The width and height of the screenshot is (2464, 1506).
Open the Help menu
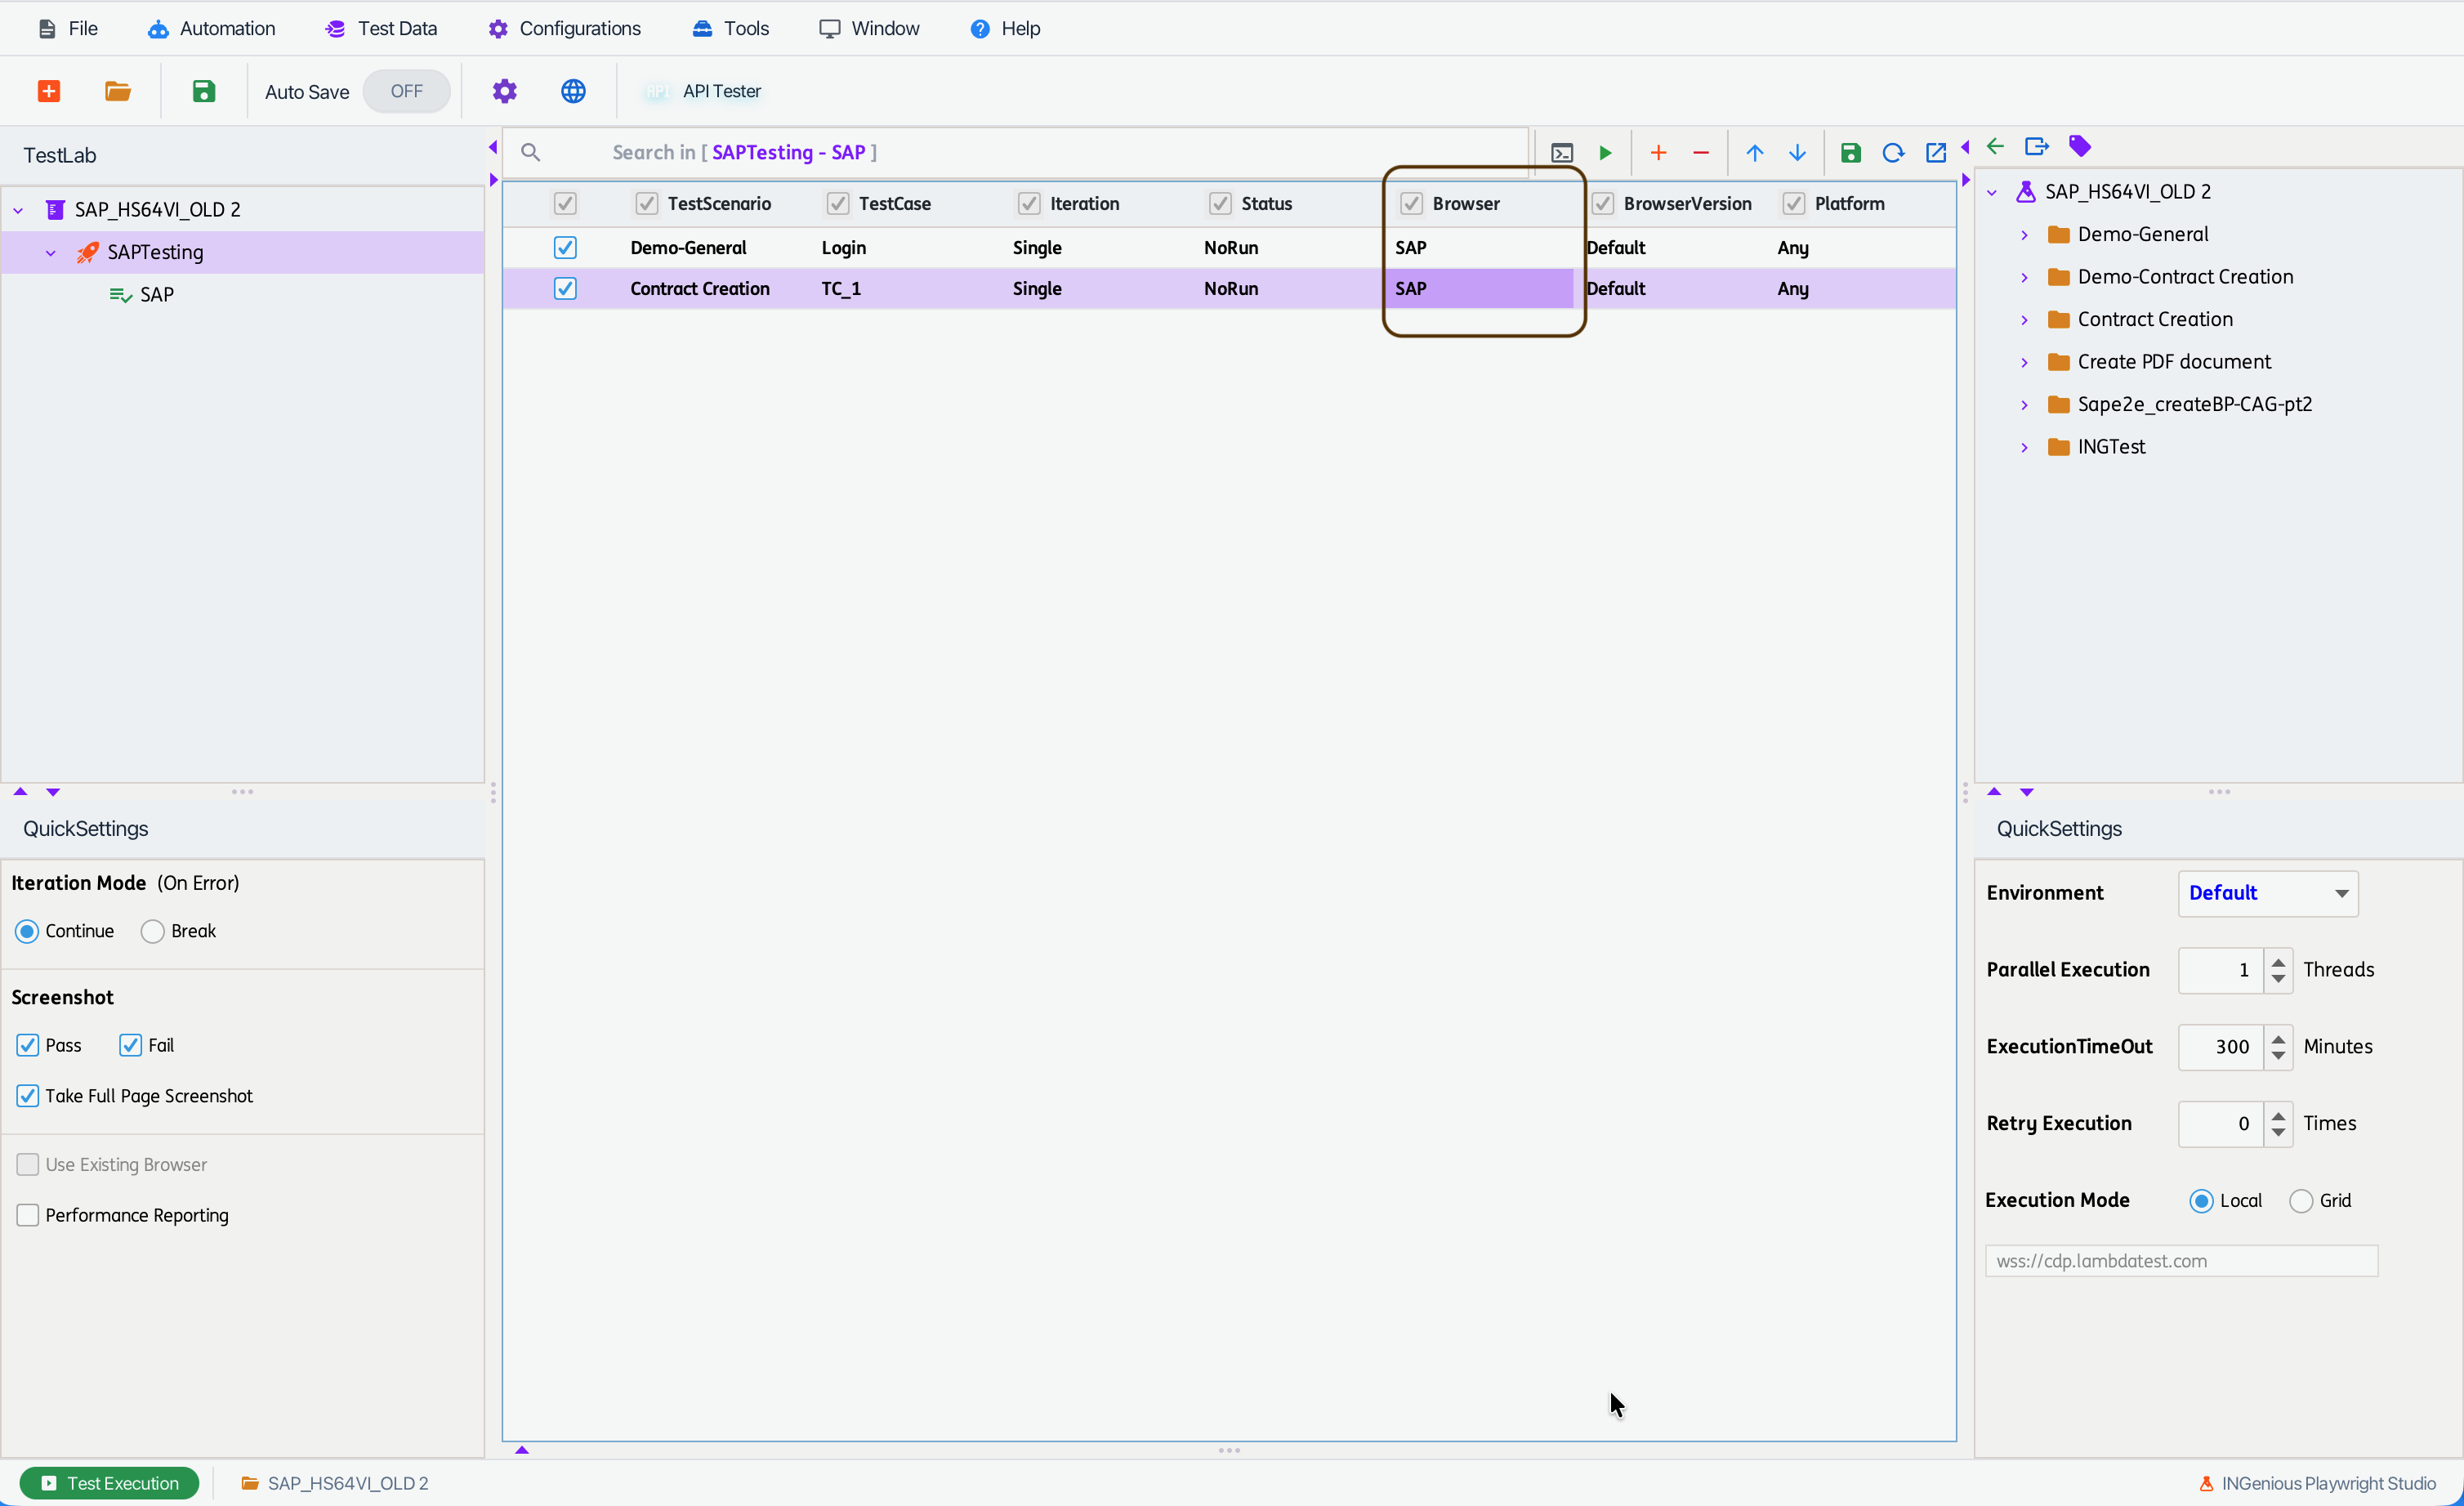(x=1005, y=28)
